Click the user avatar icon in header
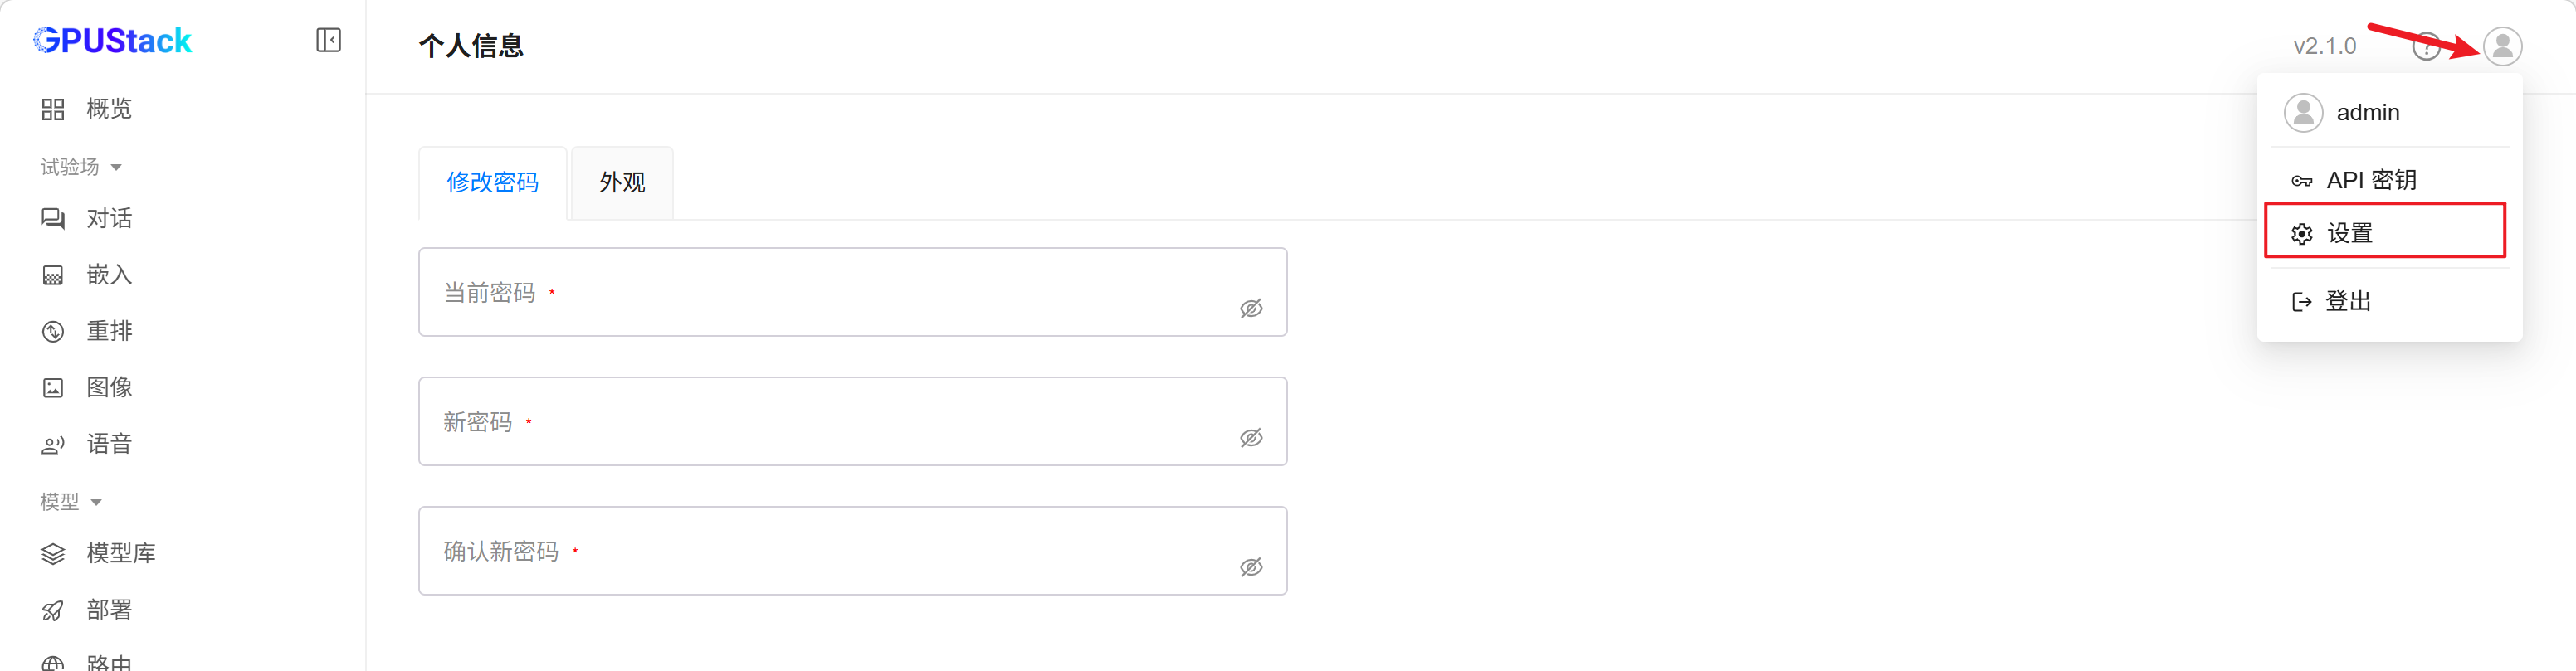Image resolution: width=2576 pixels, height=671 pixels. pyautogui.click(x=2502, y=46)
